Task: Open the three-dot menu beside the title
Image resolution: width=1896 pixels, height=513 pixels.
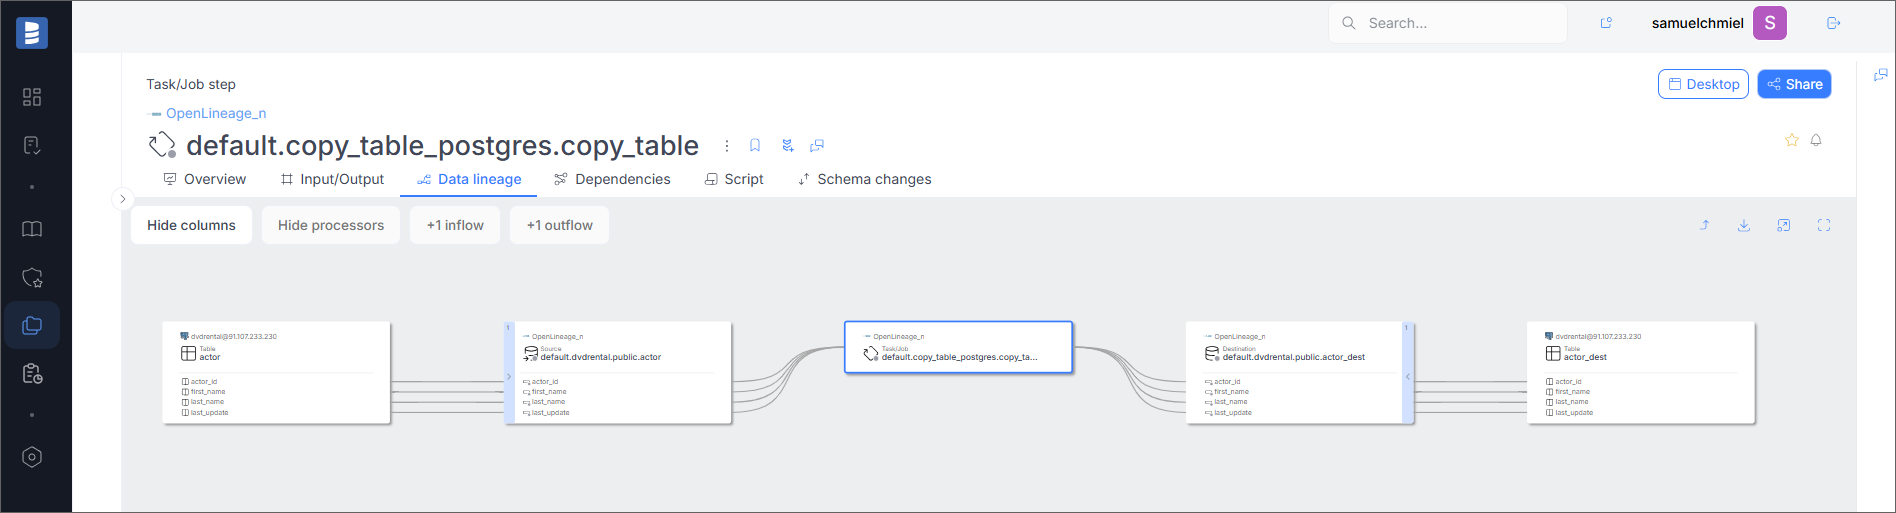Action: (727, 146)
